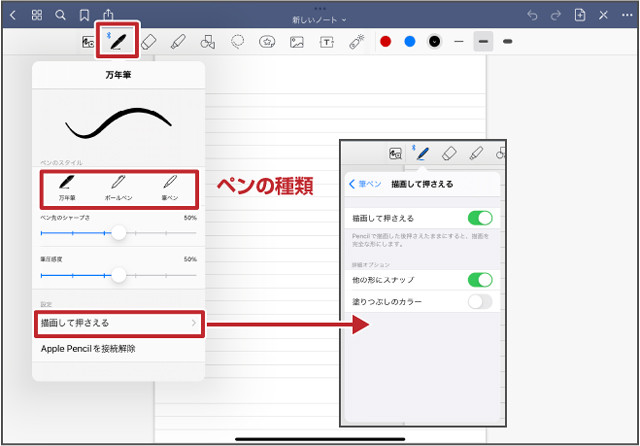This screenshot has height=446, width=640.
Task: Click the ペン先のシャープさ slider handle
Action: [x=119, y=232]
